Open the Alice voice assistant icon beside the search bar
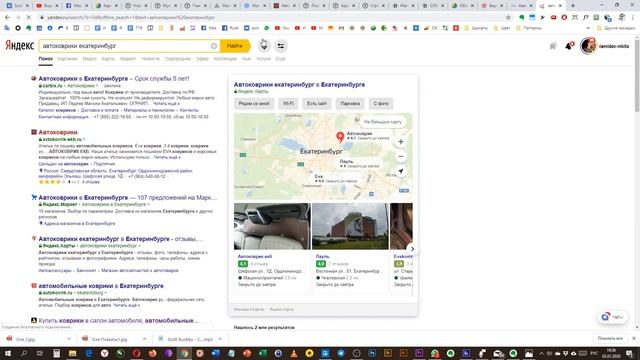 [x=264, y=46]
